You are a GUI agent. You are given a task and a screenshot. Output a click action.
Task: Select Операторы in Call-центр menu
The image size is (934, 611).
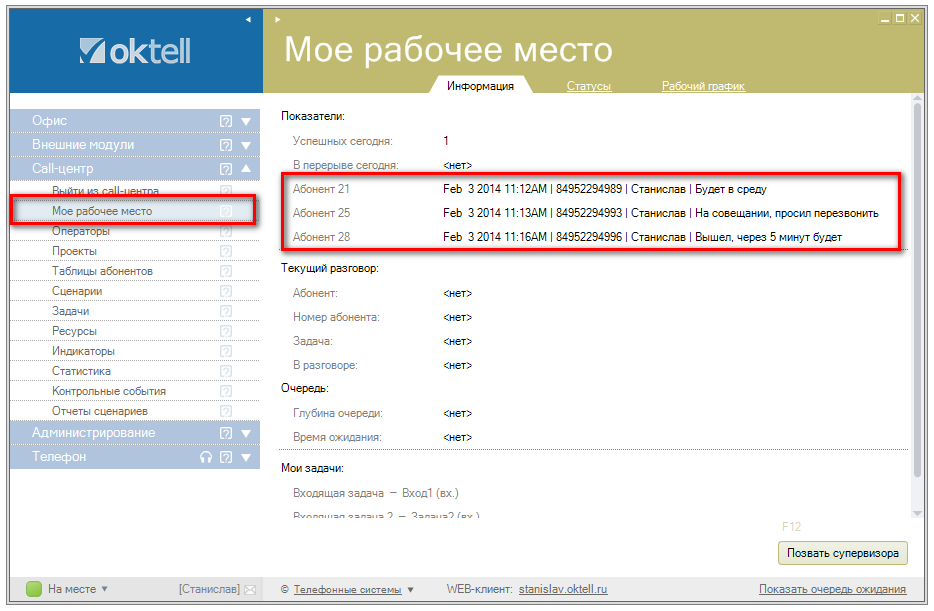81,231
